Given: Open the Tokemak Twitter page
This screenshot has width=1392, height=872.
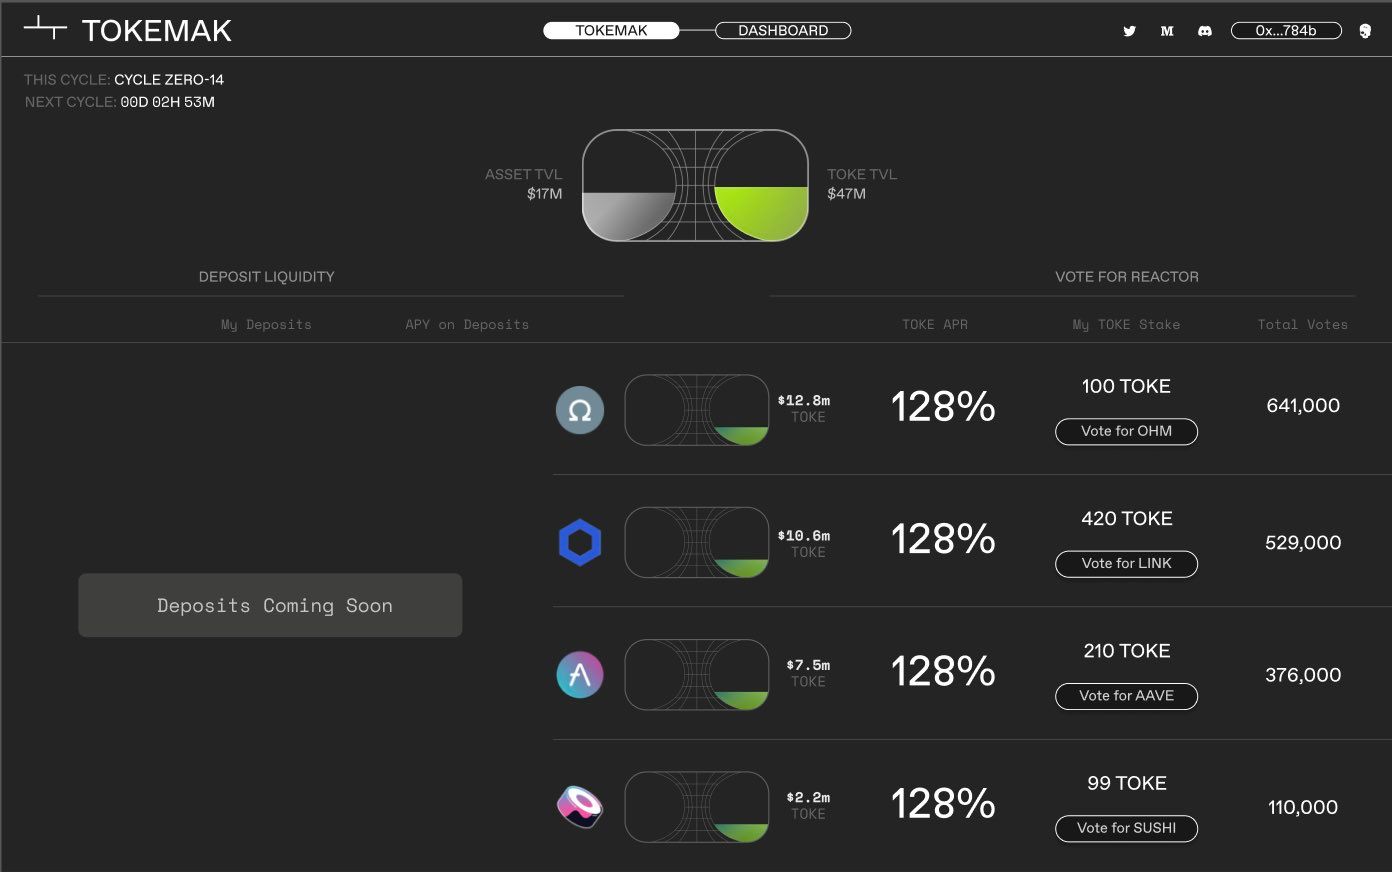Looking at the screenshot, I should pyautogui.click(x=1129, y=31).
